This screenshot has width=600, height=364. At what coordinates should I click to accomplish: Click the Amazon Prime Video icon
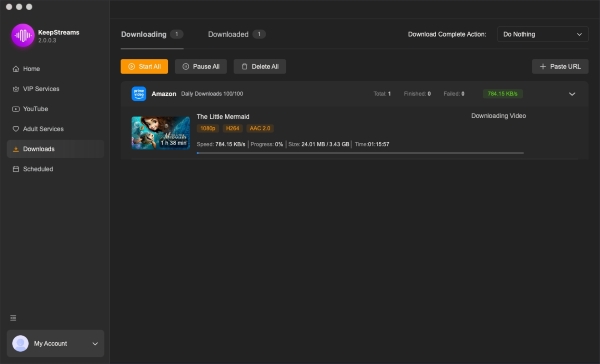pyautogui.click(x=139, y=94)
